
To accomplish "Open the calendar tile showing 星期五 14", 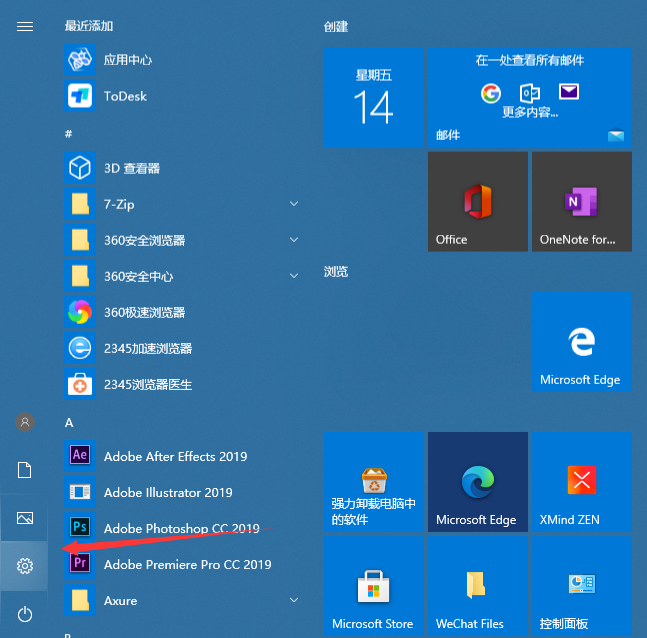I will (374, 97).
